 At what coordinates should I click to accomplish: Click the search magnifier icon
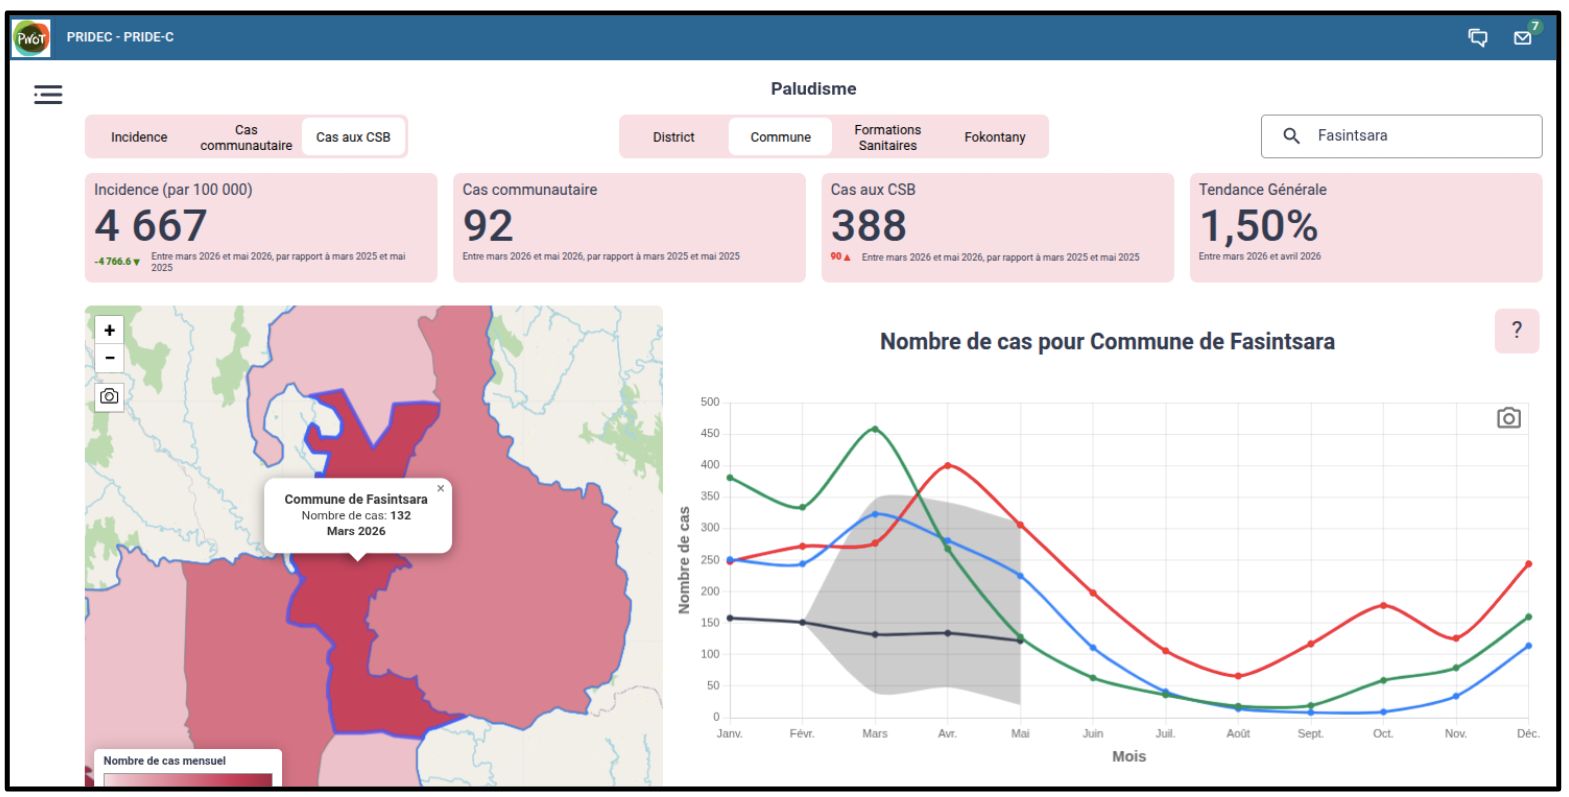point(1291,136)
